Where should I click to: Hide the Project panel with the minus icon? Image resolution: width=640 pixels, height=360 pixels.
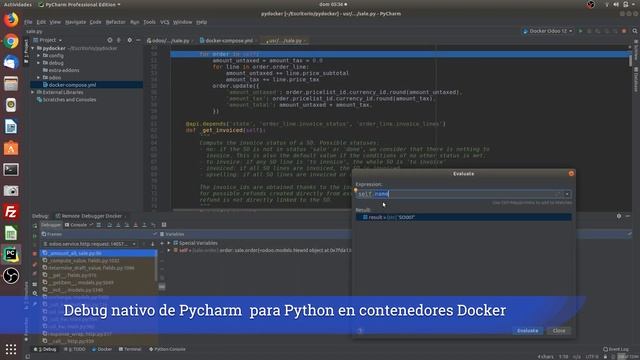pyautogui.click(x=138, y=40)
